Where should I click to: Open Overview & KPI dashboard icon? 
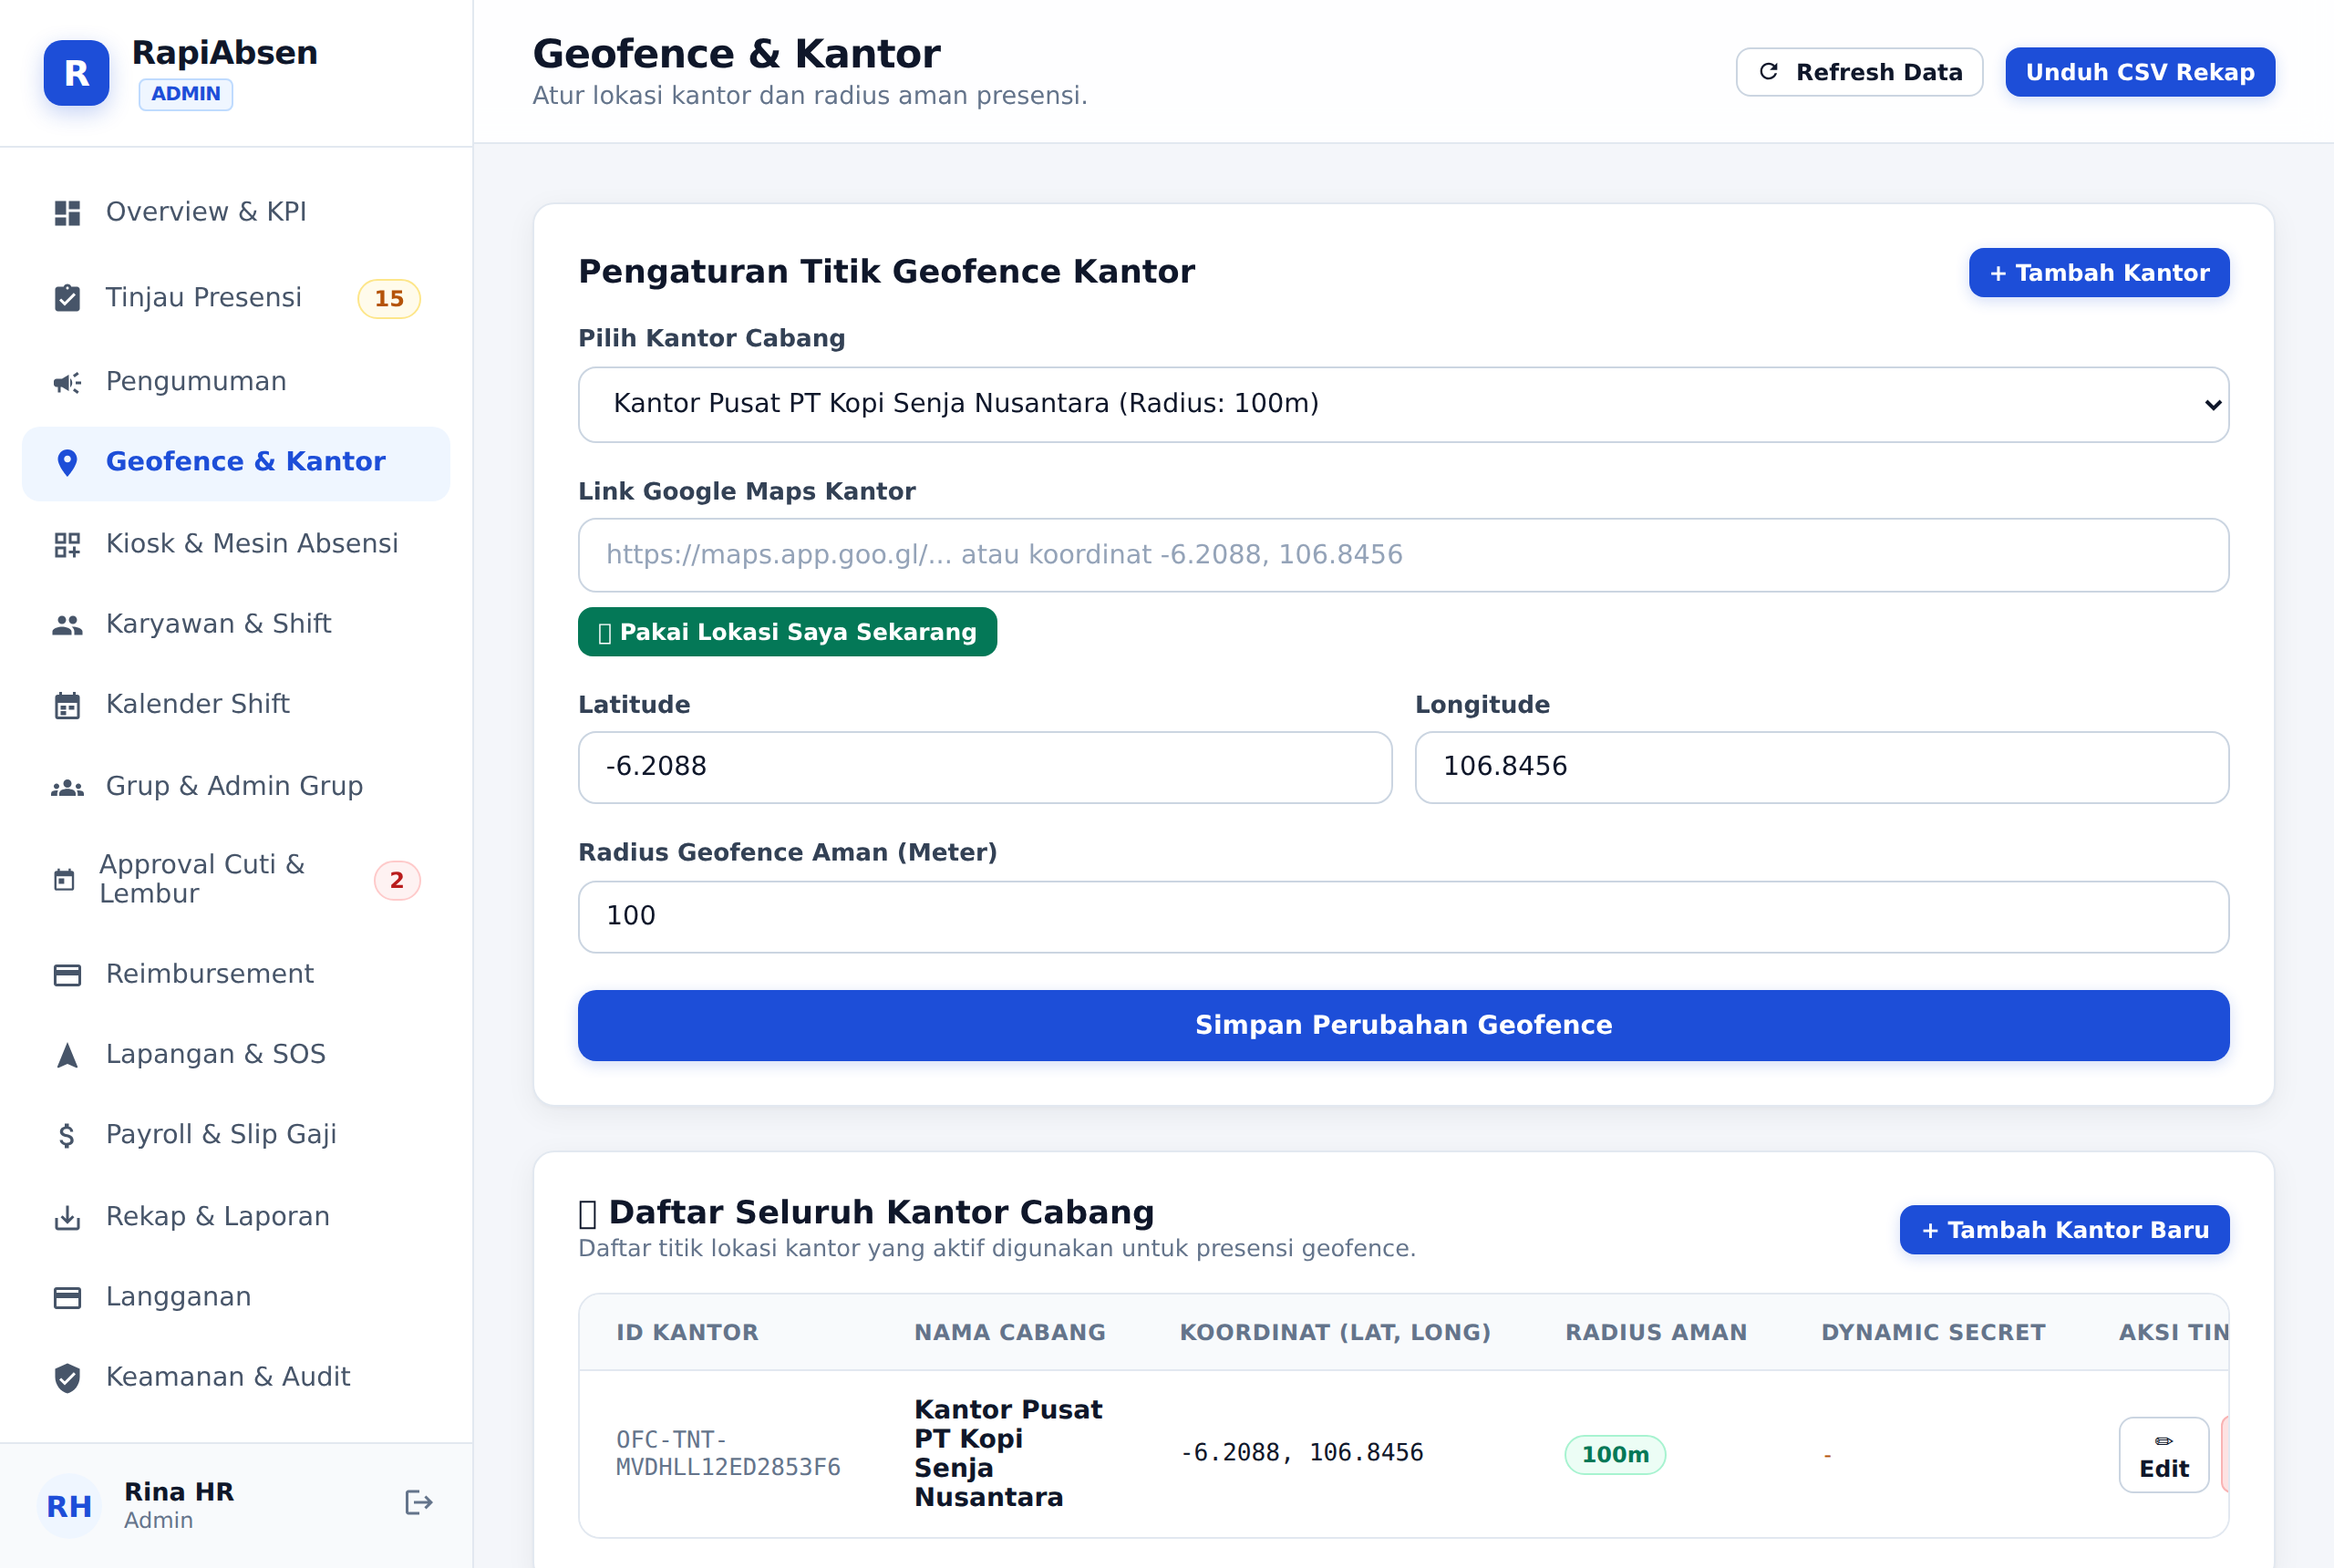point(67,212)
